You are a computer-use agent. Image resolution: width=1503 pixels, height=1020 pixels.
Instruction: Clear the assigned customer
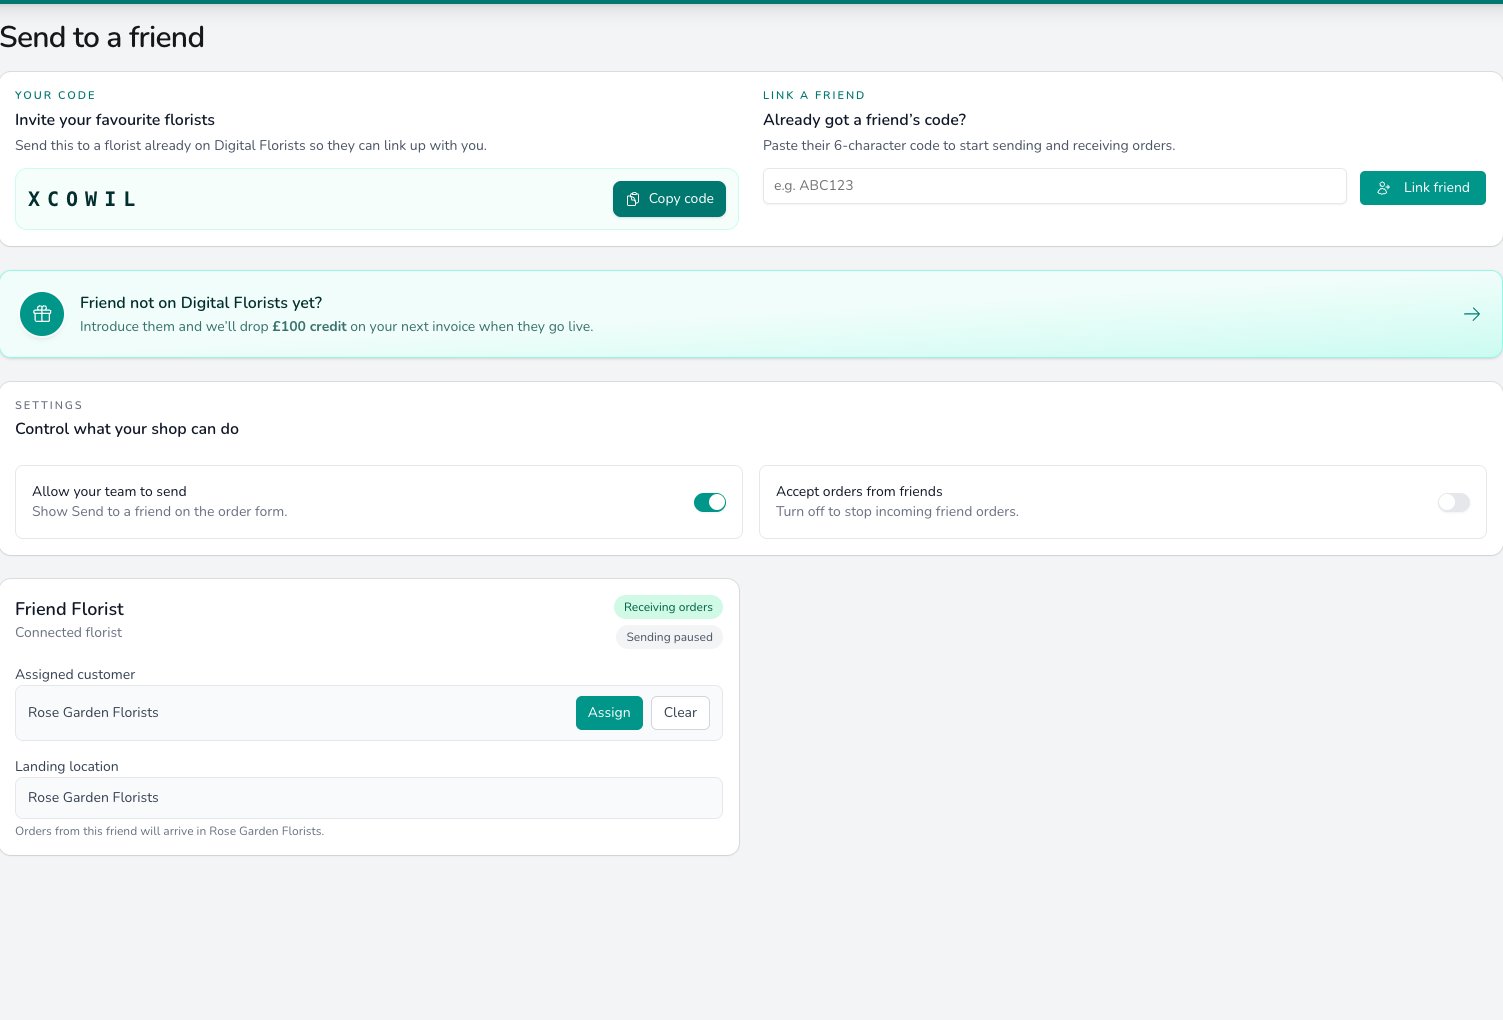point(680,713)
